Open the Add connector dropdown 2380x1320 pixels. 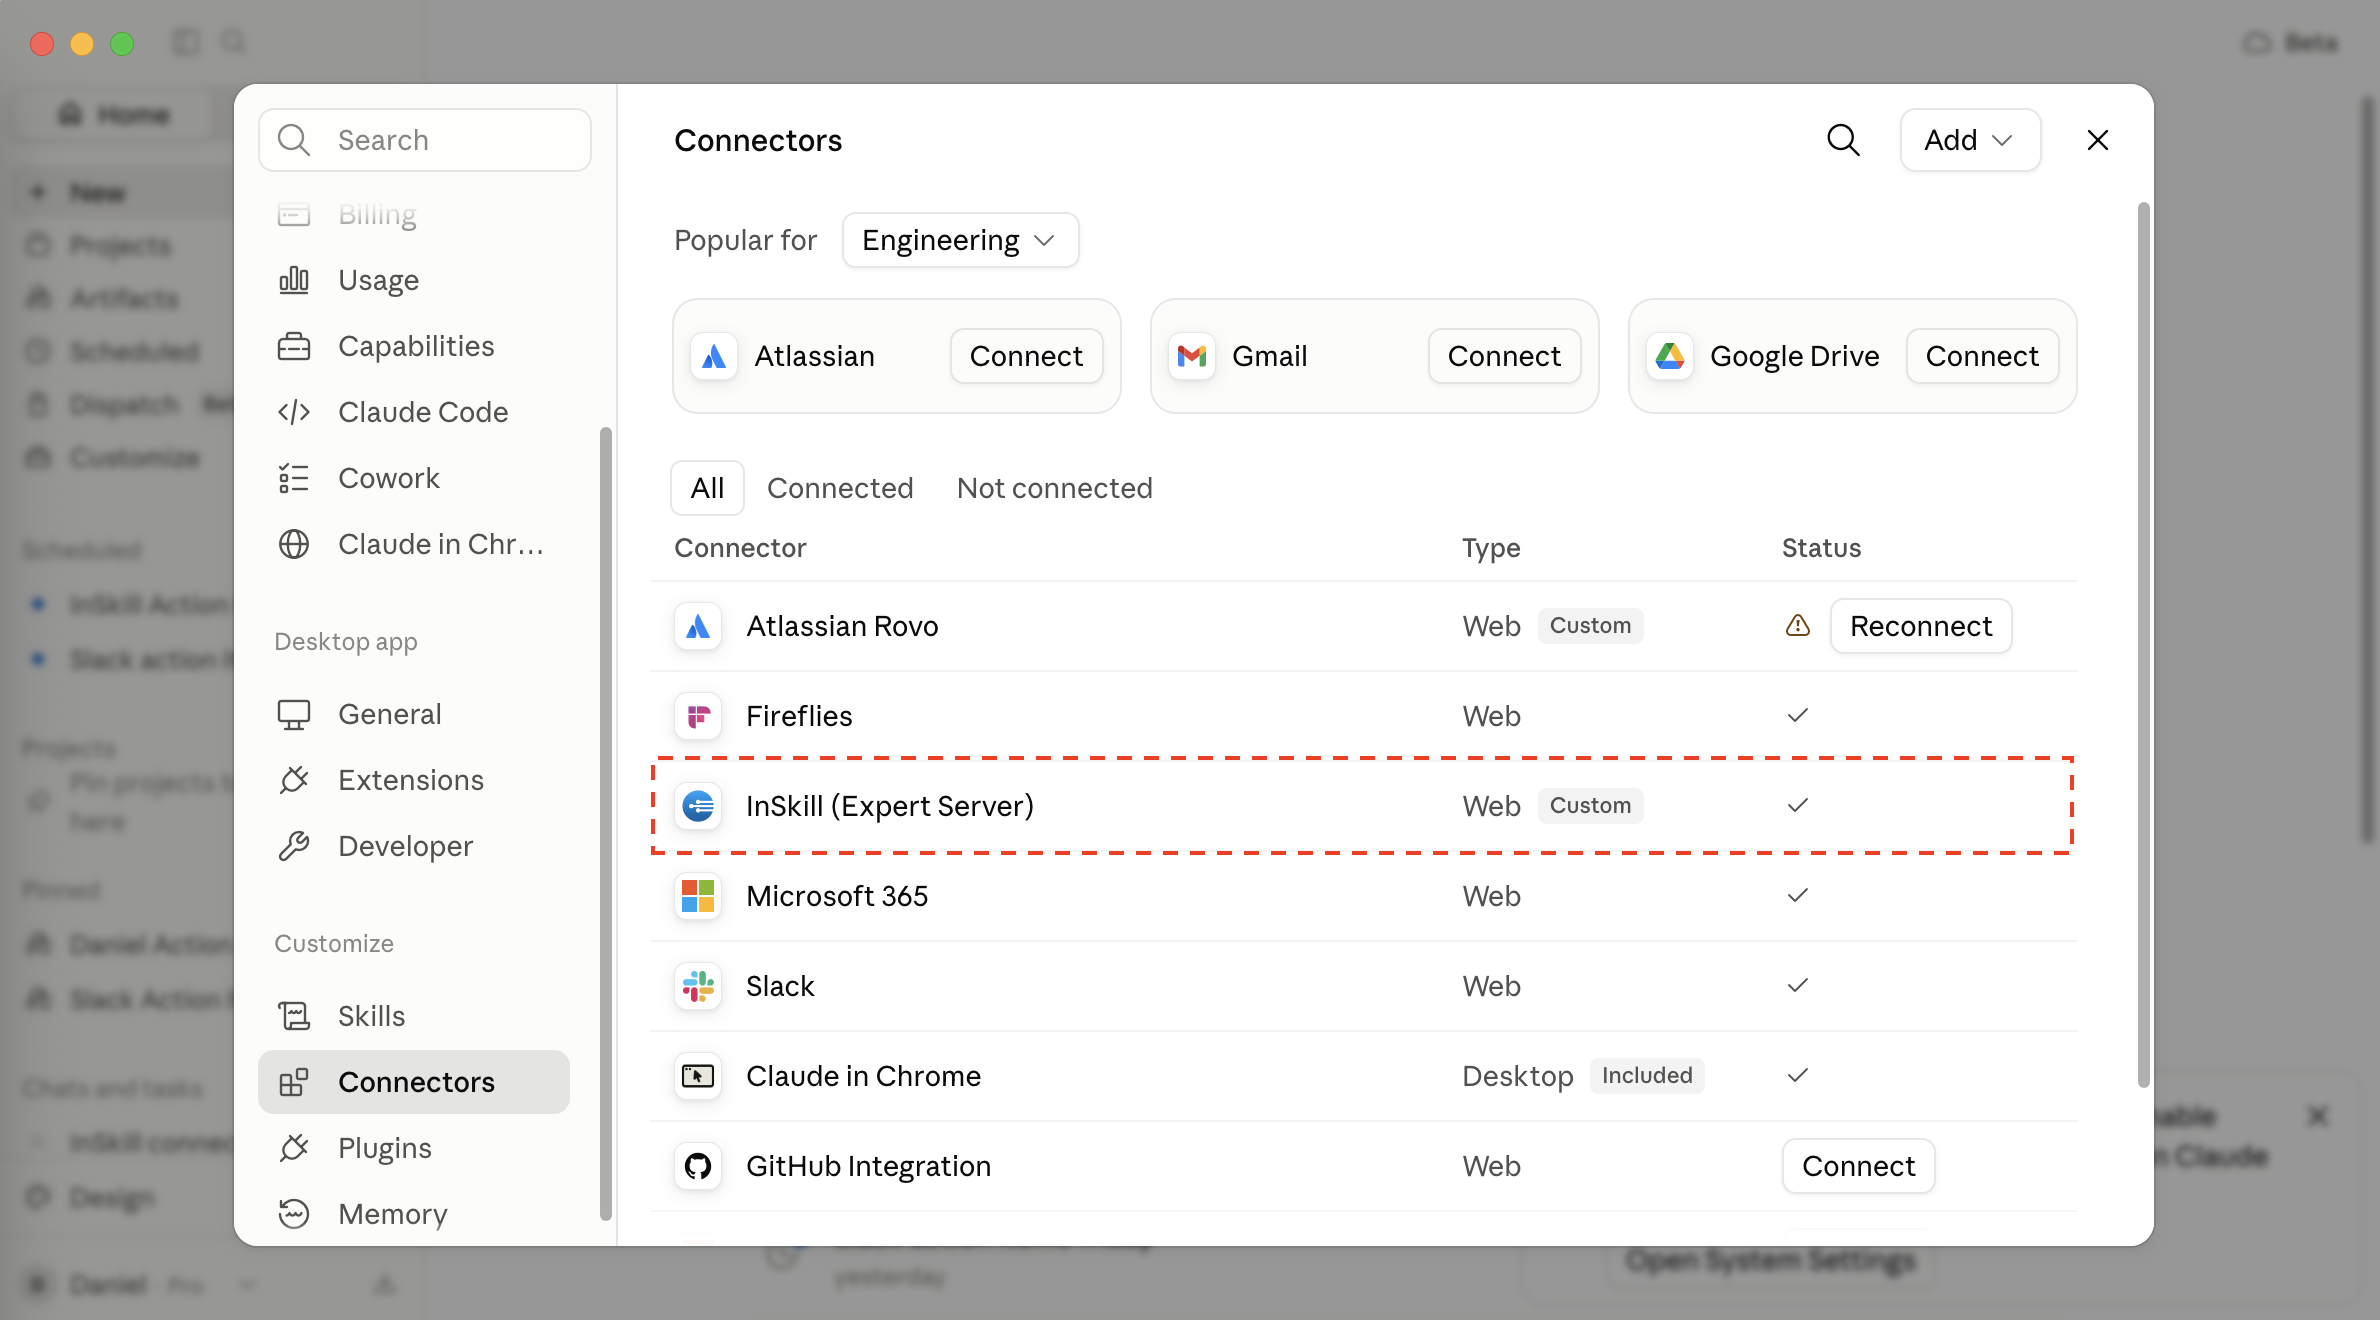pyautogui.click(x=1970, y=140)
